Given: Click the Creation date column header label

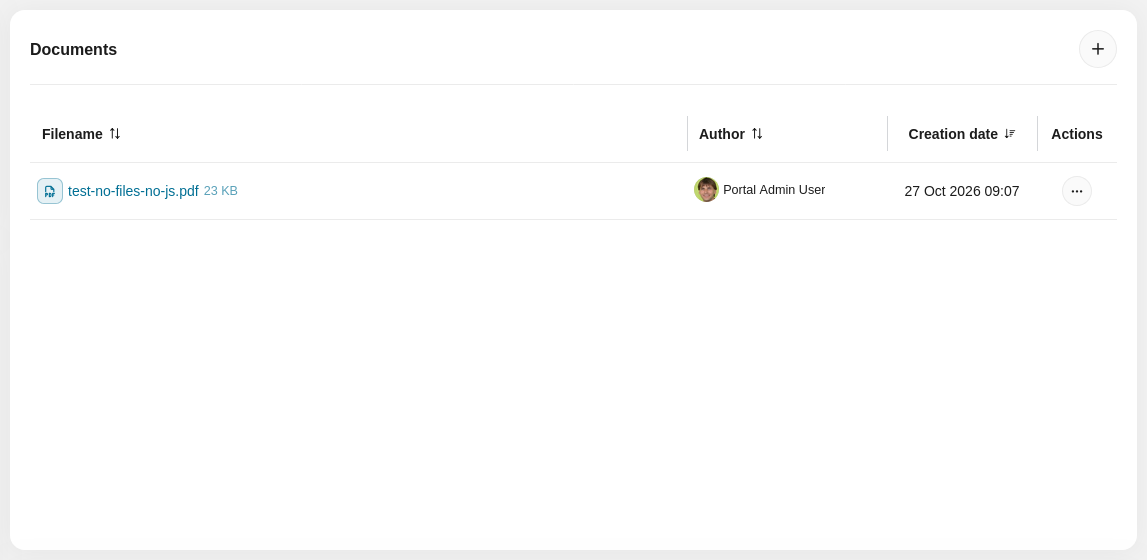Looking at the screenshot, I should (x=953, y=134).
